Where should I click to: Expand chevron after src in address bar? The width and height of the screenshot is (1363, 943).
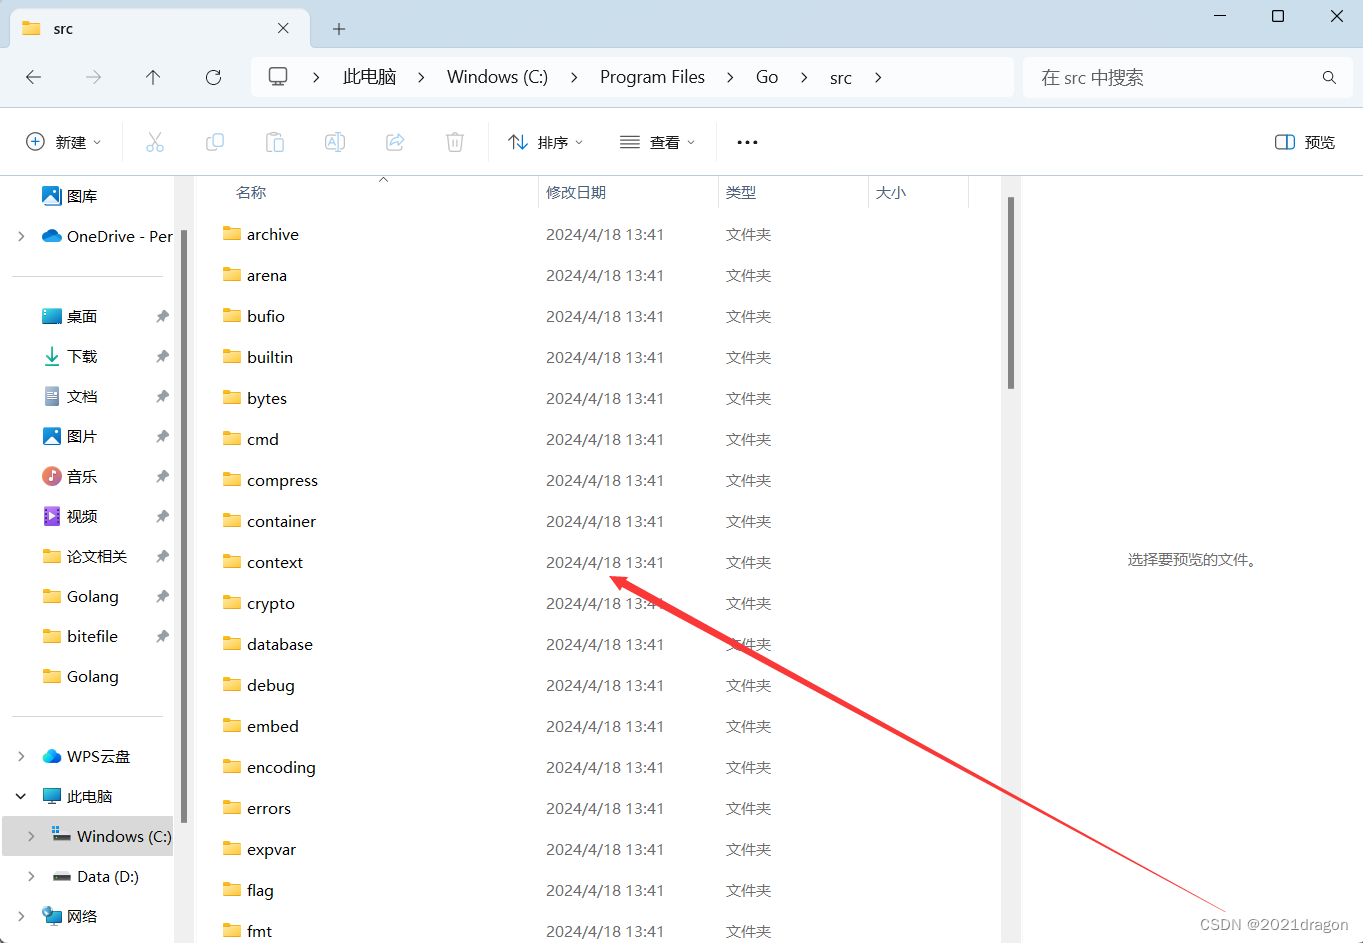tap(878, 77)
